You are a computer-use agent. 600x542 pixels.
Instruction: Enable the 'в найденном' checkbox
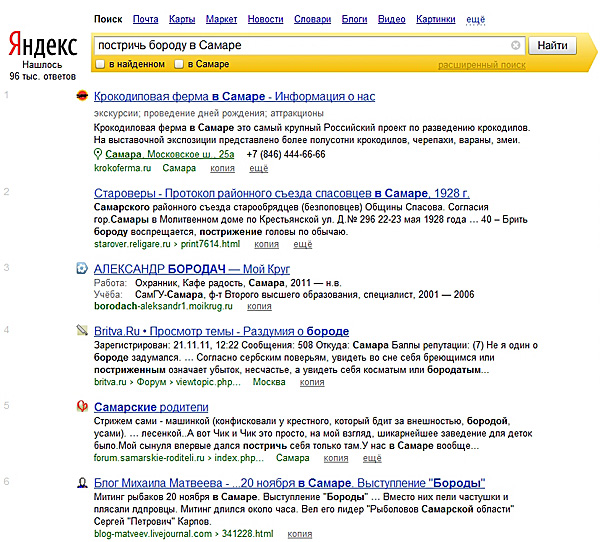point(100,65)
